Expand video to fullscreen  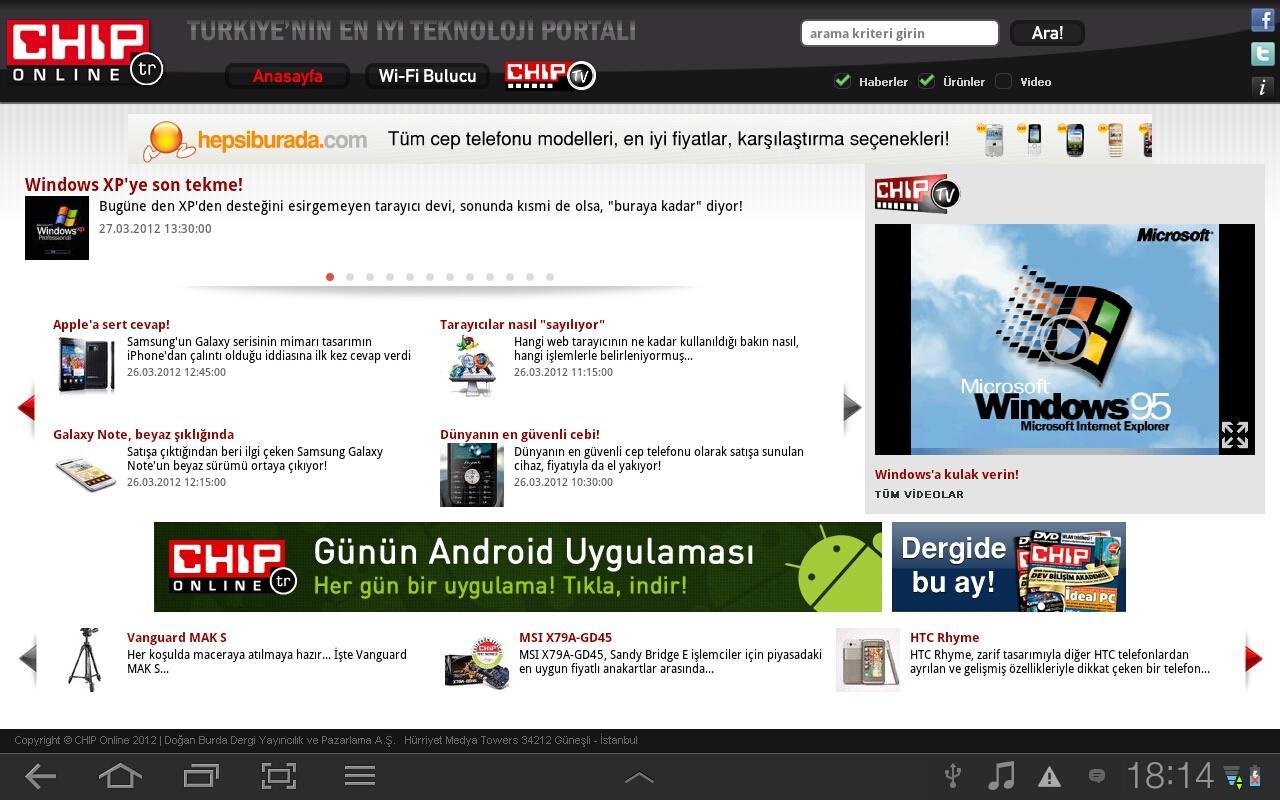point(1235,435)
